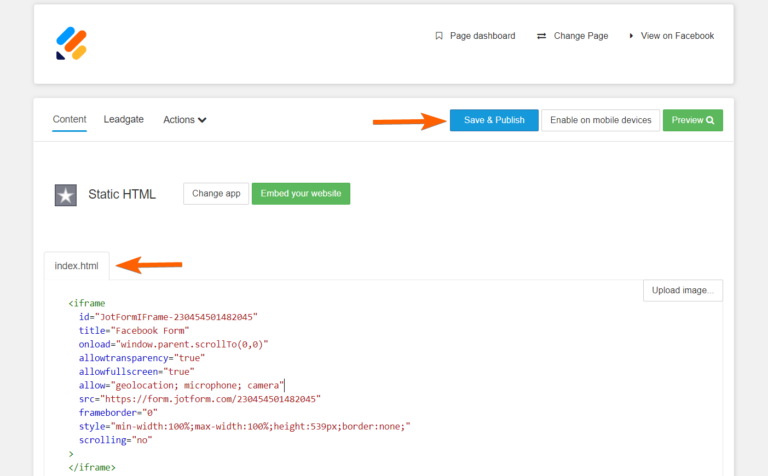Click the Change app button
This screenshot has width=768, height=476.
point(216,193)
